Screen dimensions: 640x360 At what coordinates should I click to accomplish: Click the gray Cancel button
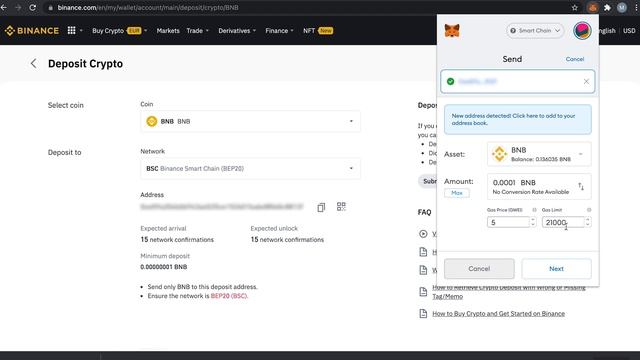[x=479, y=269]
